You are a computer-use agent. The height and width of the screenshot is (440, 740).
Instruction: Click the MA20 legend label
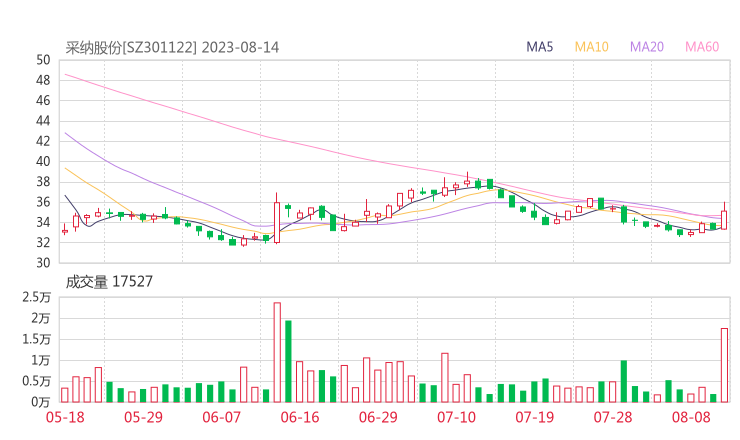point(647,47)
